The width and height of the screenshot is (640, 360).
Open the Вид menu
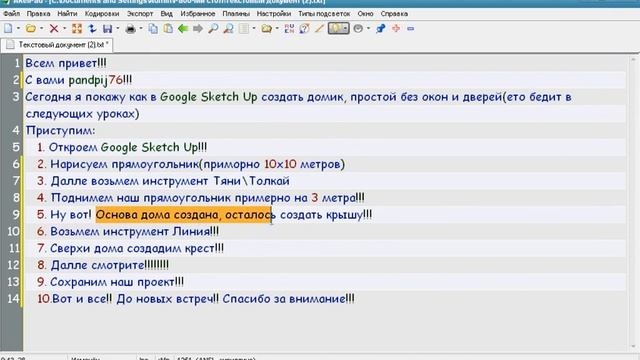pyautogui.click(x=167, y=13)
